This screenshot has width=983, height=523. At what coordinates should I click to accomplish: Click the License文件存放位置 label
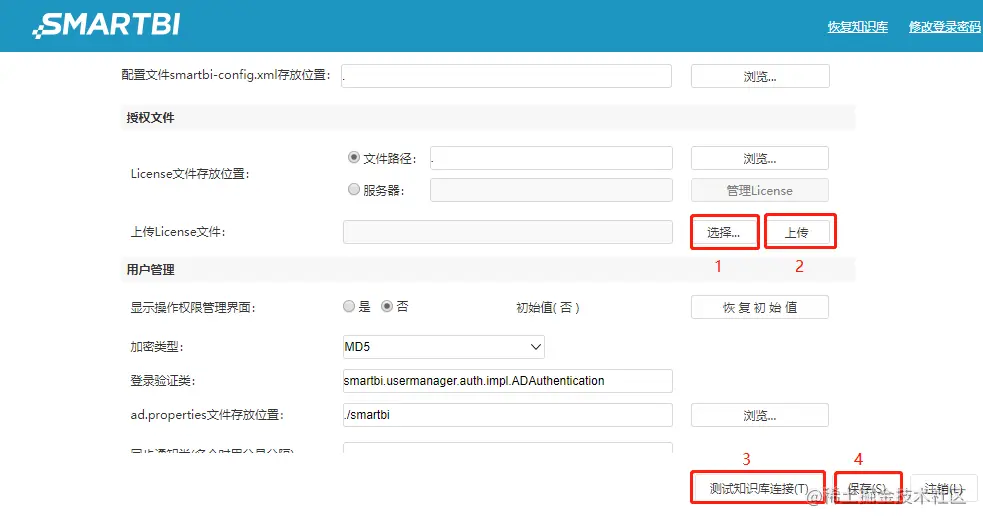(x=190, y=174)
